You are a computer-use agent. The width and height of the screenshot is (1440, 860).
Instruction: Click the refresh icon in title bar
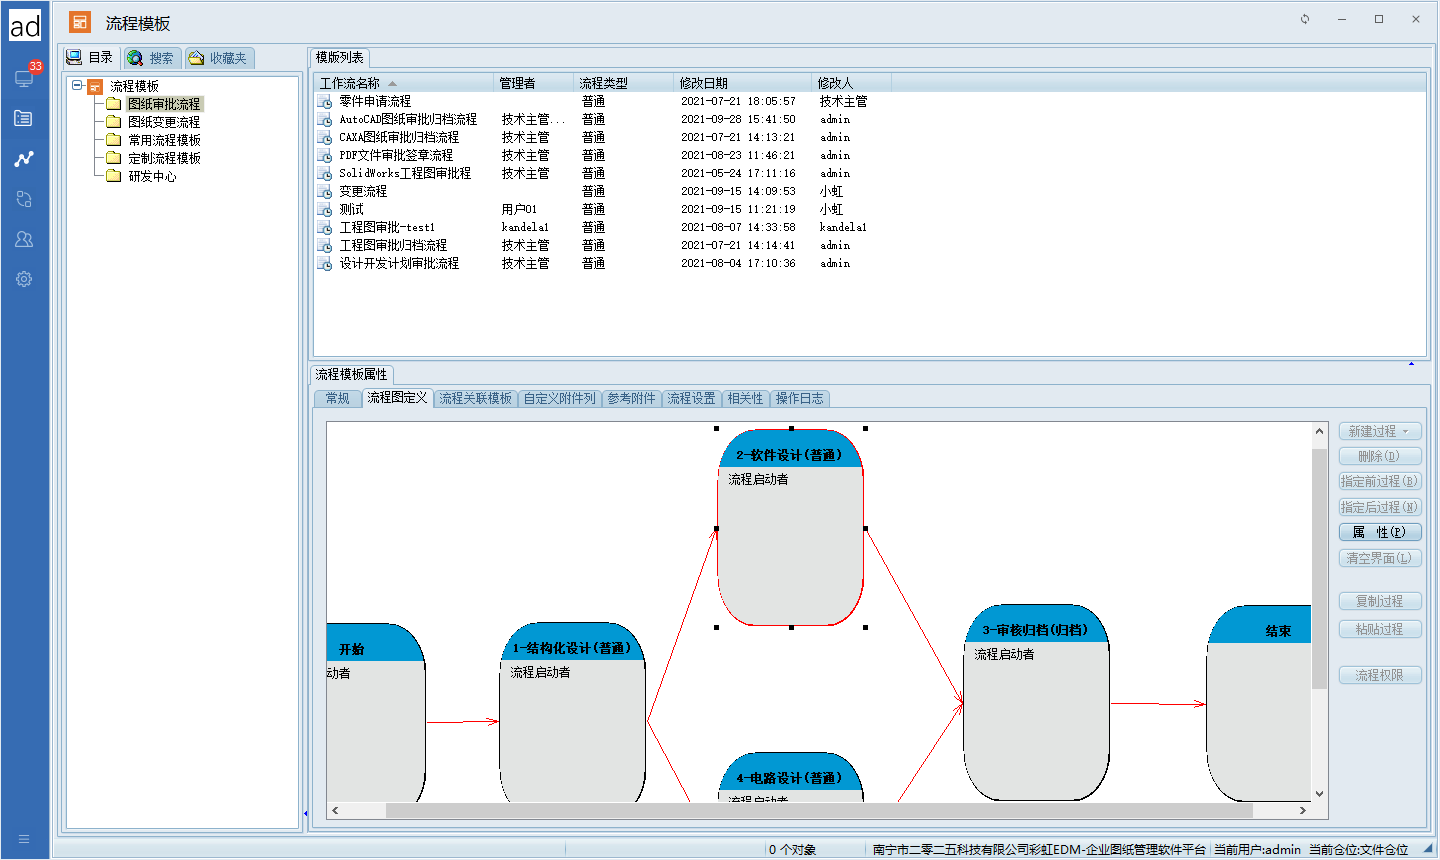click(1305, 19)
